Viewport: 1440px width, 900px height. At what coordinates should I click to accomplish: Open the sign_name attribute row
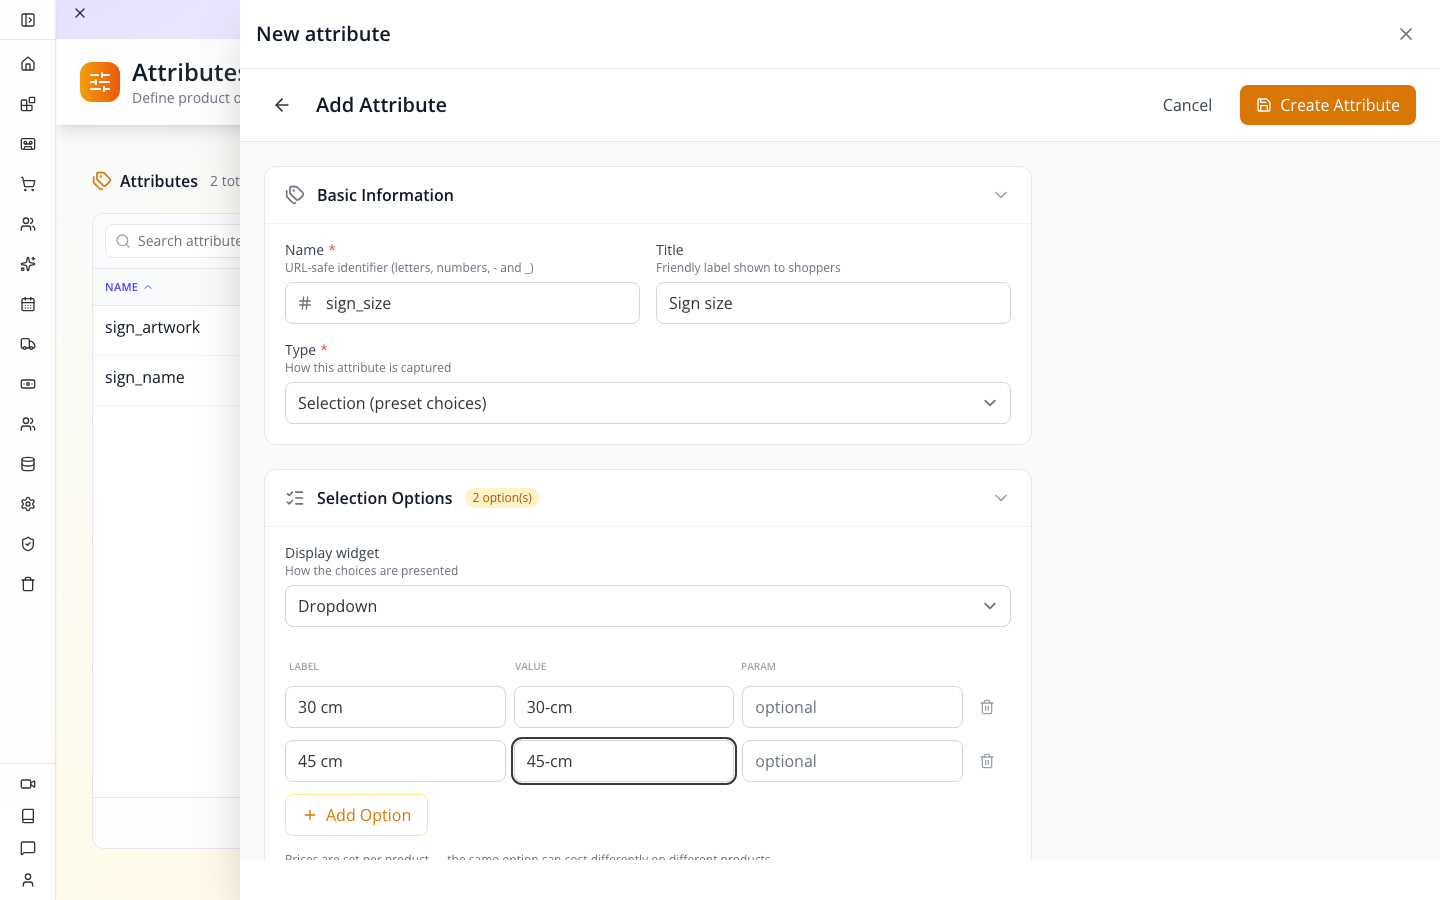pos(166,380)
